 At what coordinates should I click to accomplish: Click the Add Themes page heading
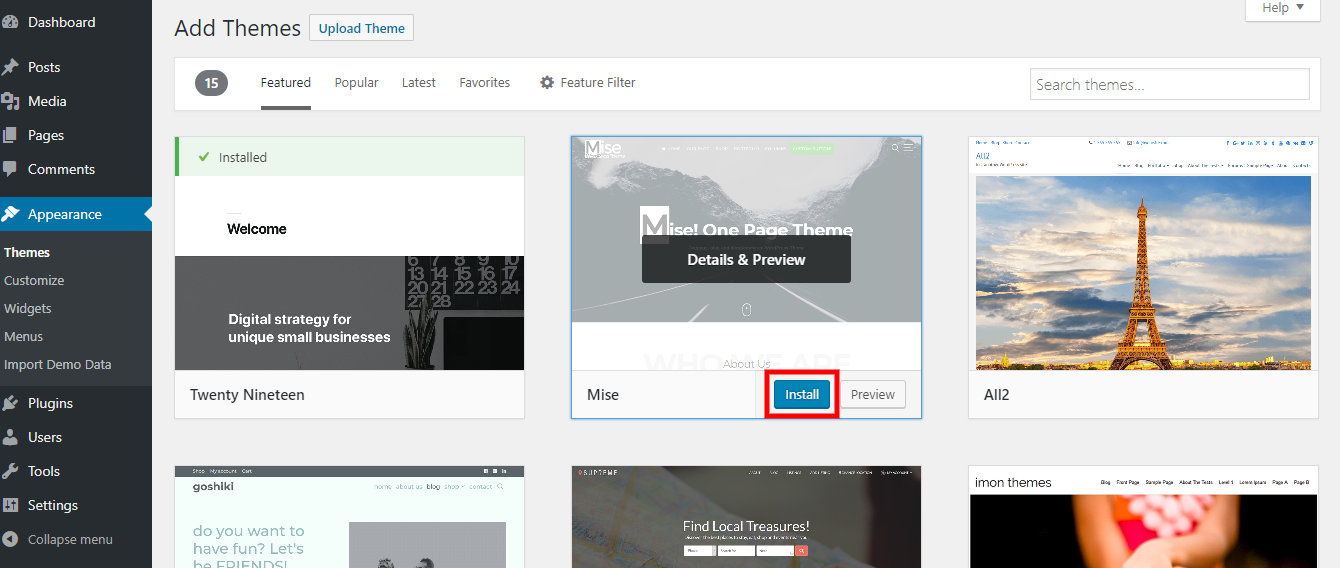238,28
